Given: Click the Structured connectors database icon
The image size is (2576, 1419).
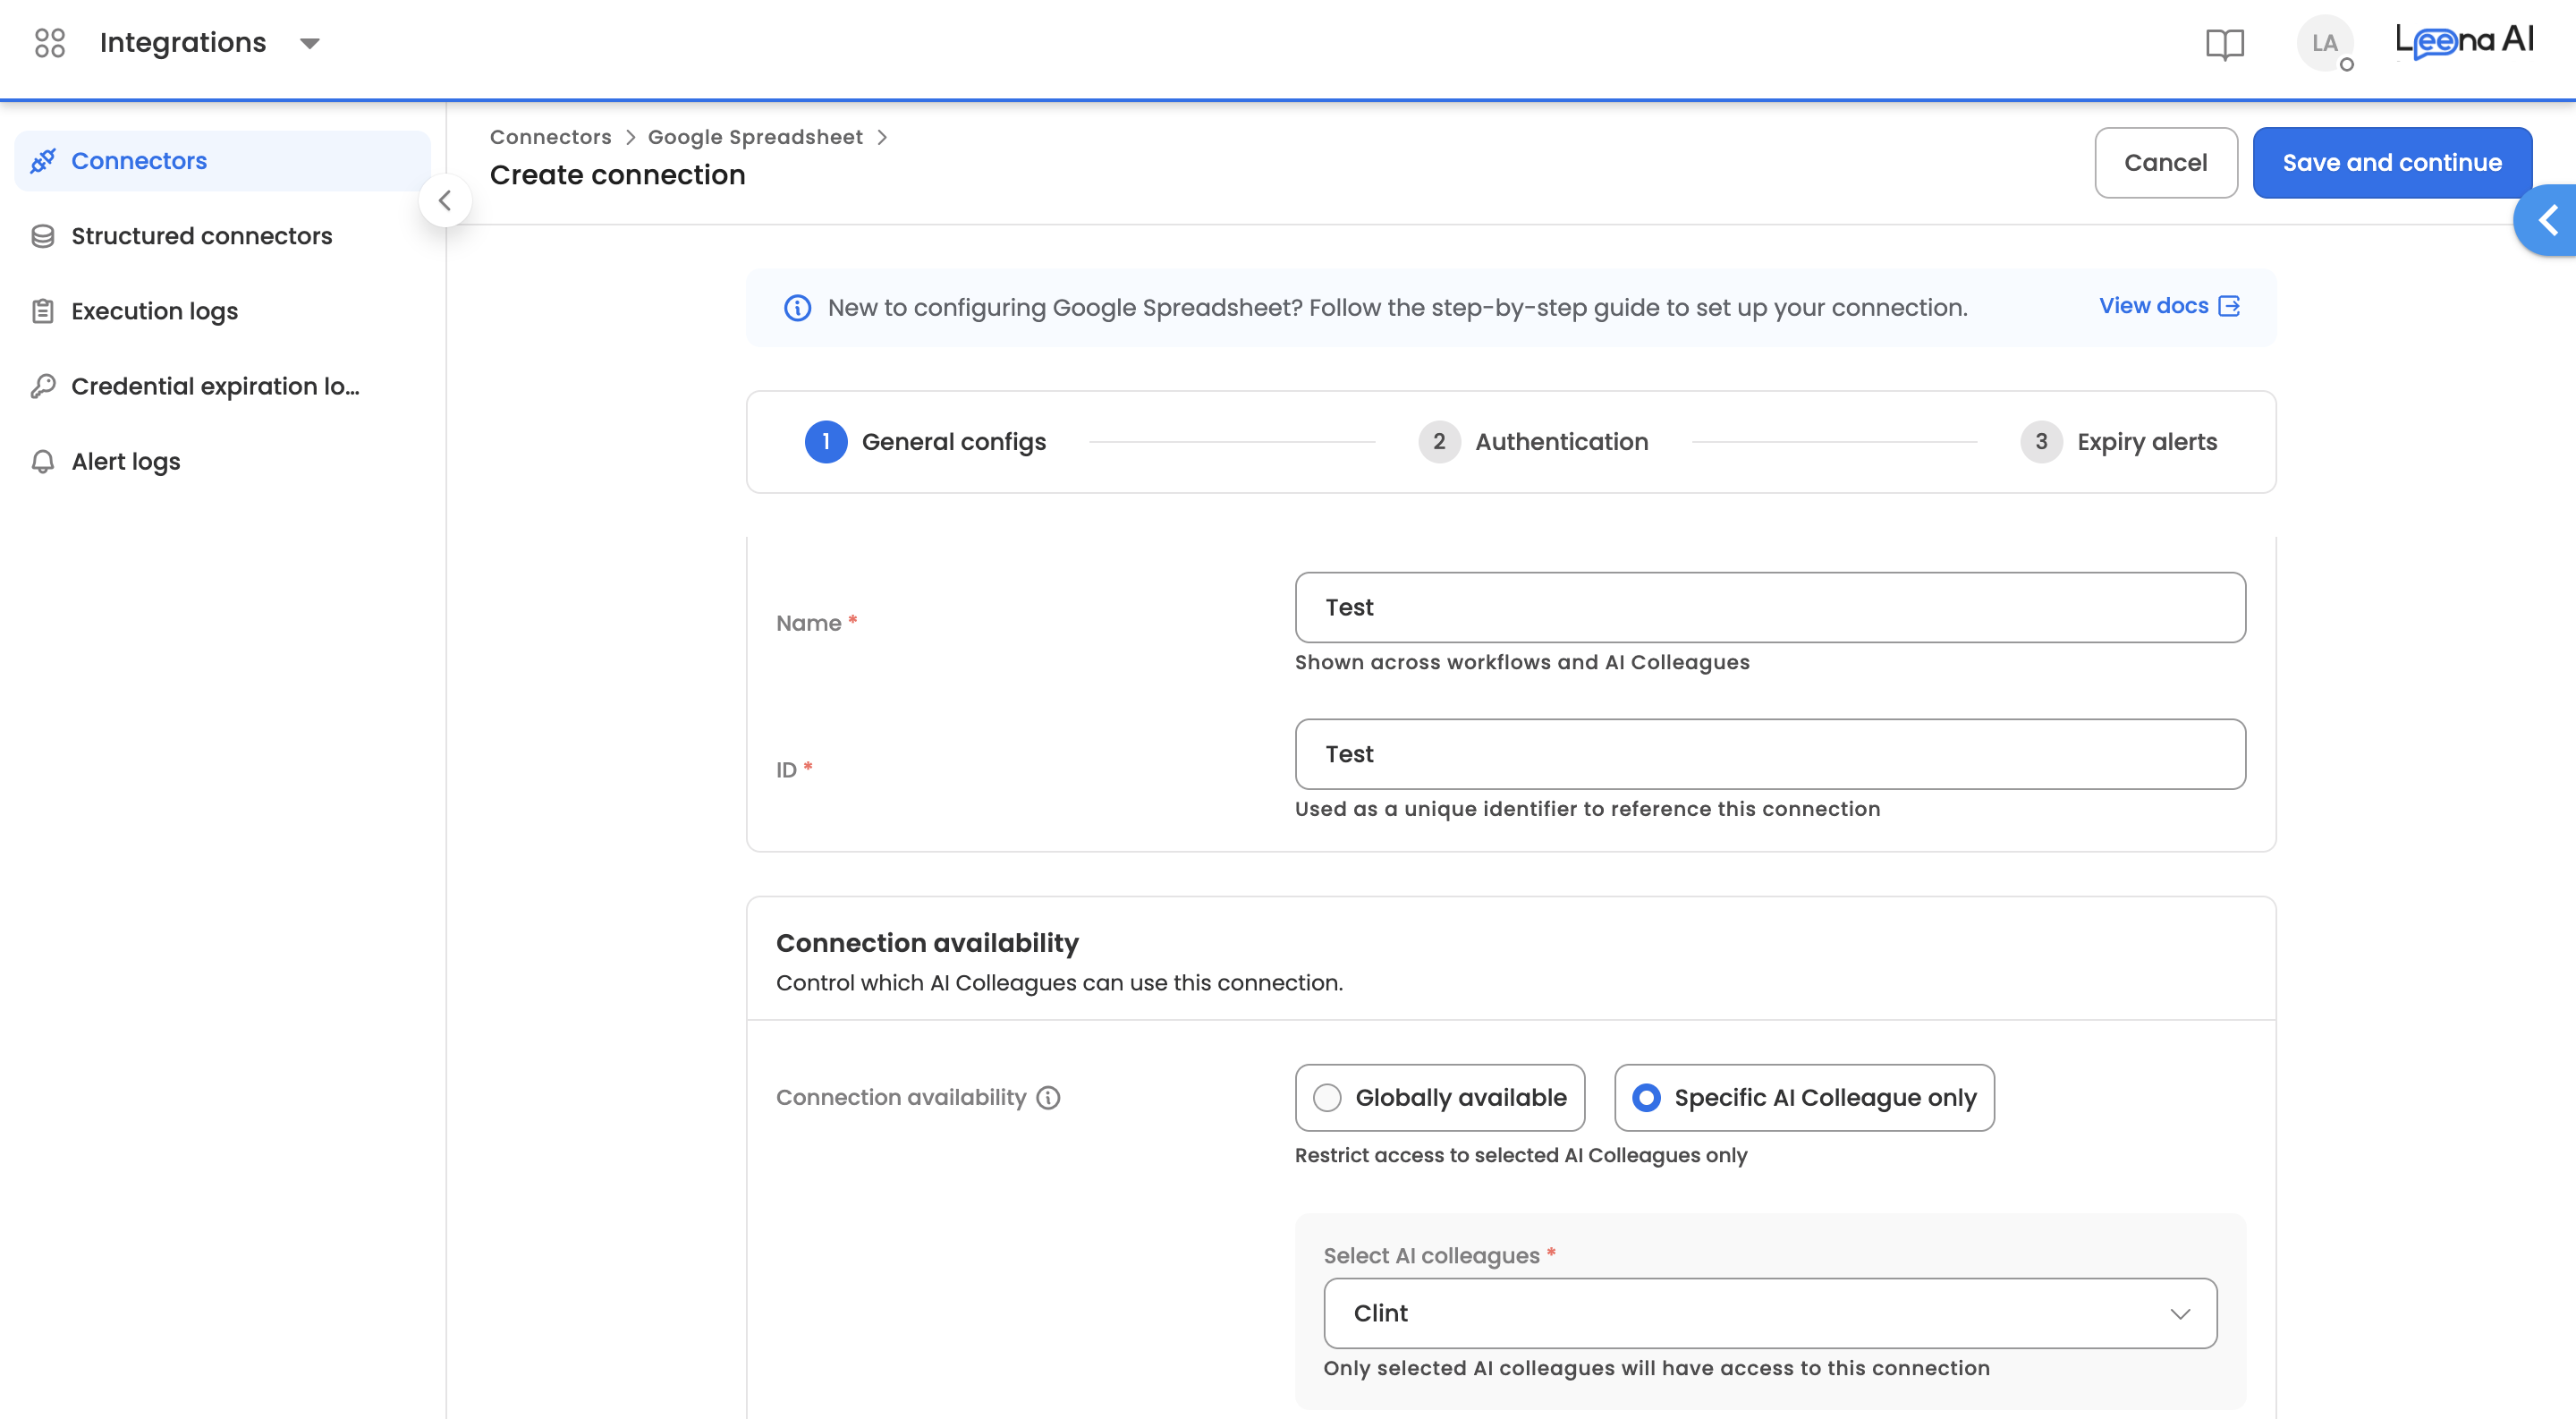Looking at the screenshot, I should point(43,236).
